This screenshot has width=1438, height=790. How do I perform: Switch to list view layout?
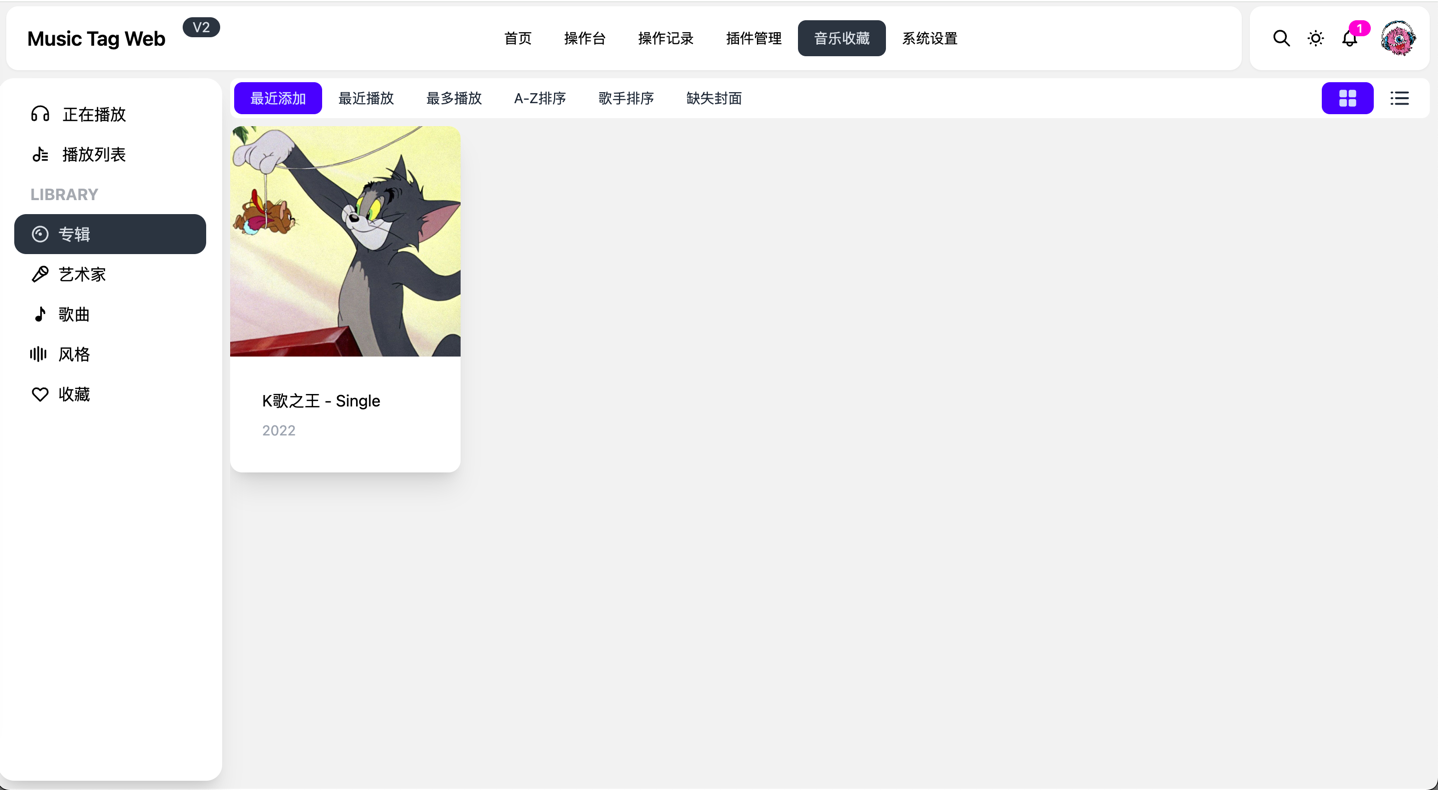(x=1399, y=98)
